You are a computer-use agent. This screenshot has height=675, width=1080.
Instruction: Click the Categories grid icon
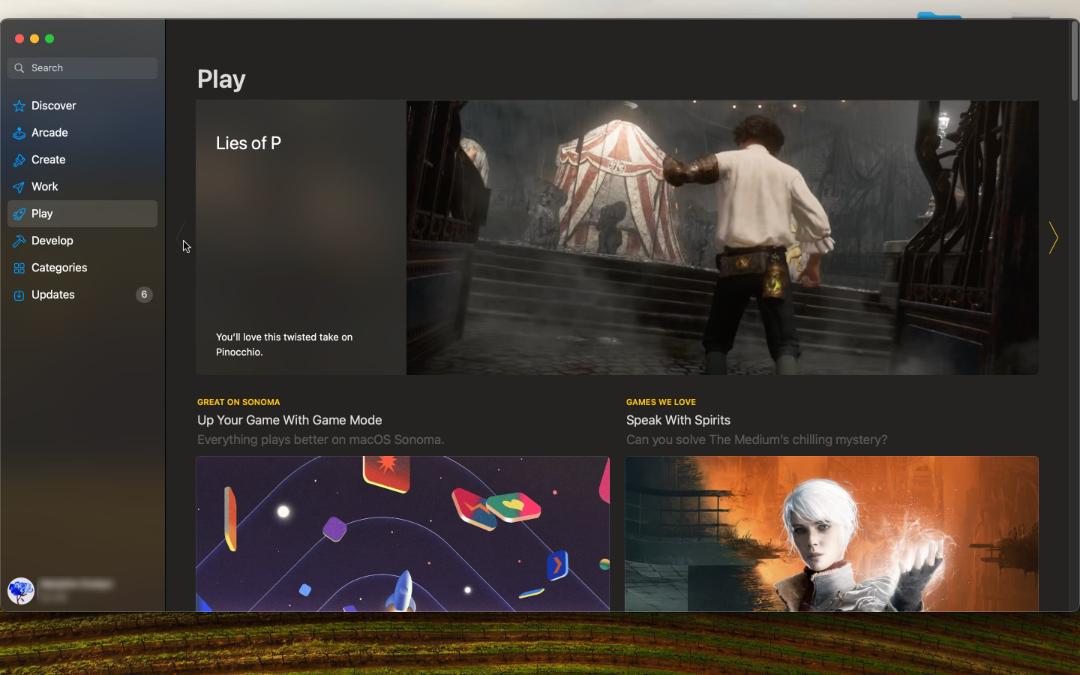[19, 268]
